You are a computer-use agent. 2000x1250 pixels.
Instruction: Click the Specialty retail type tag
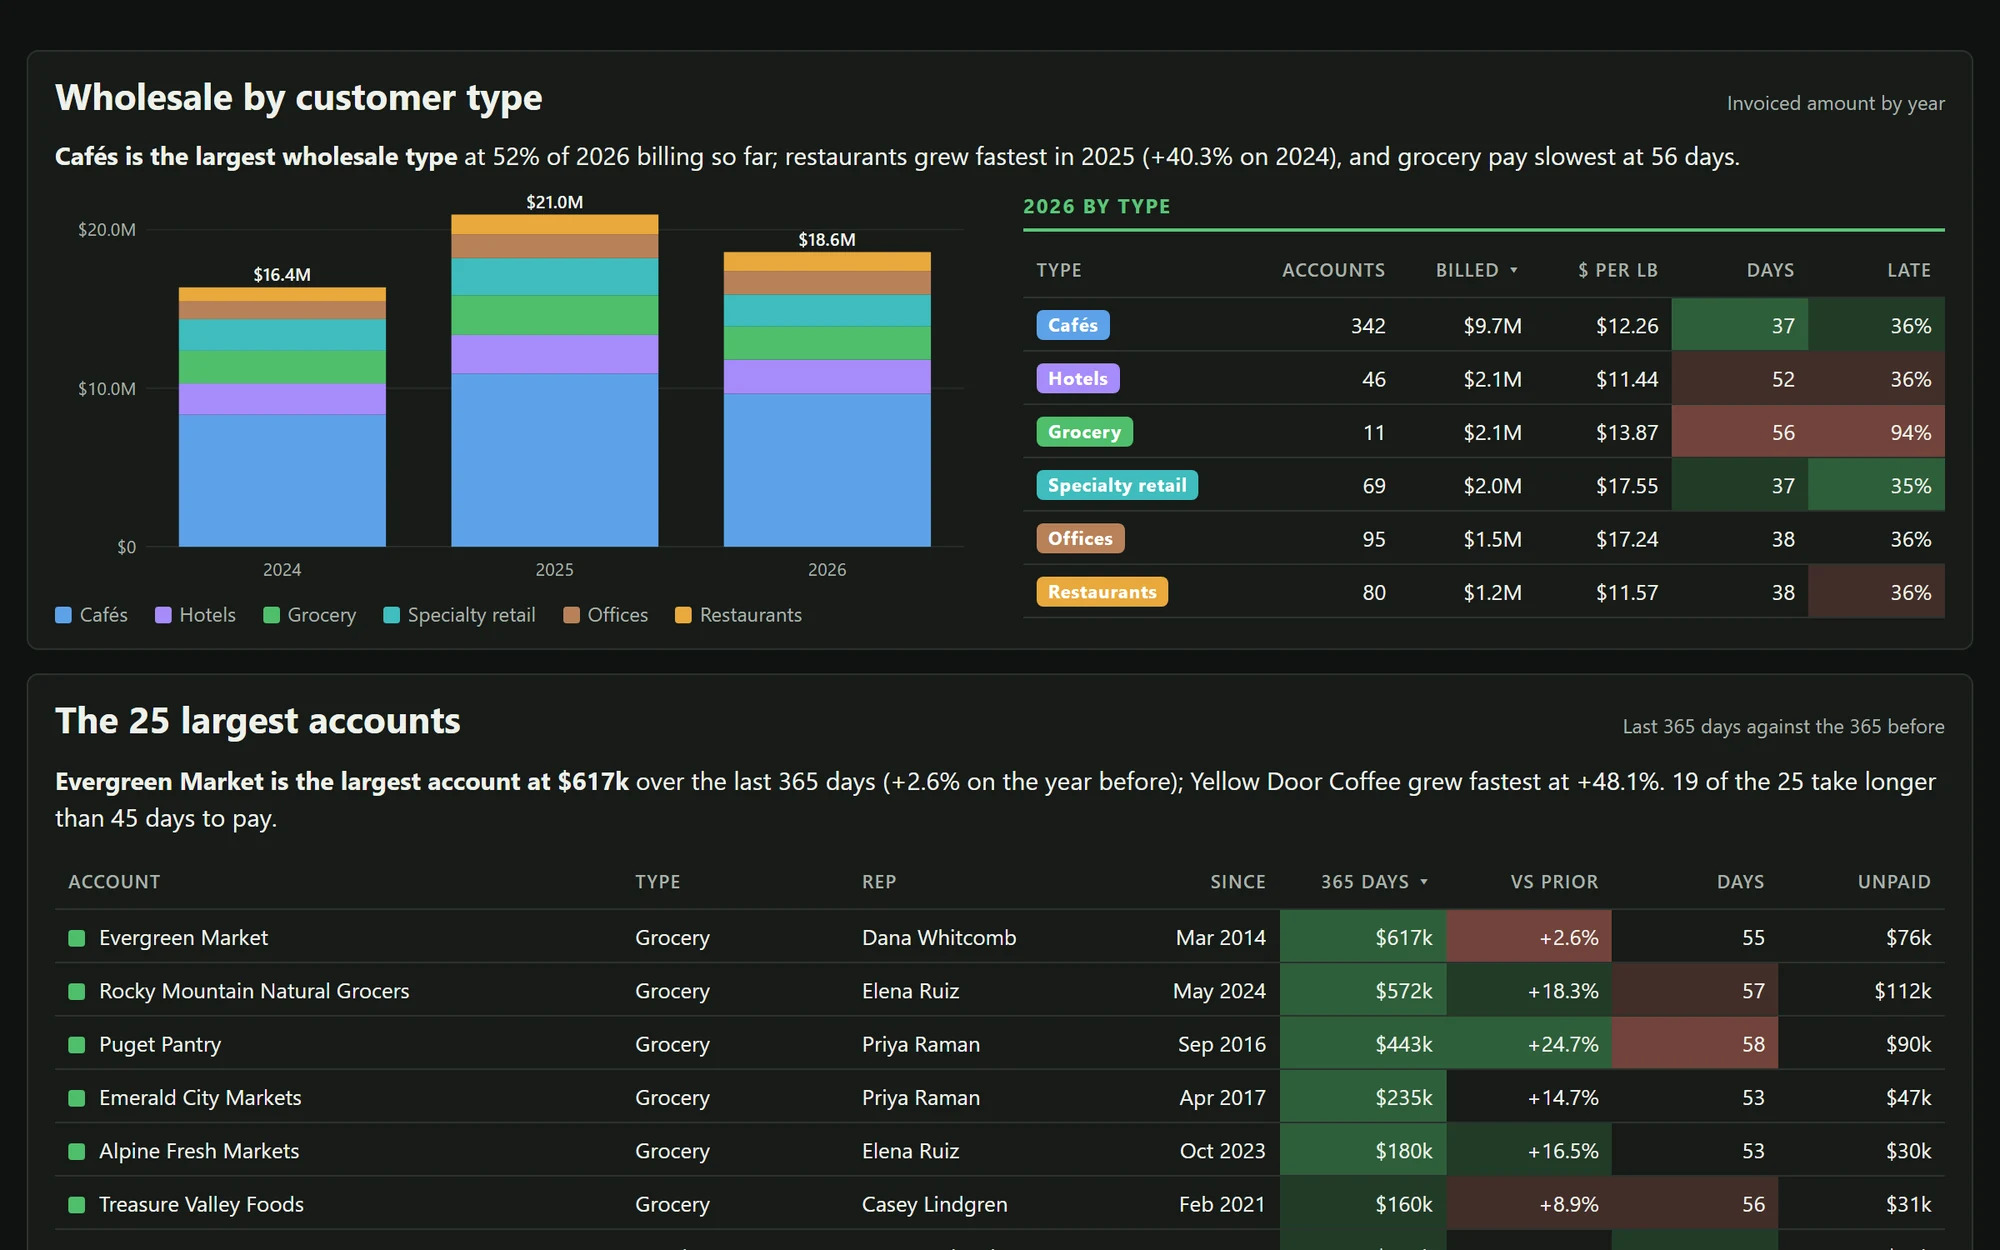tap(1117, 485)
